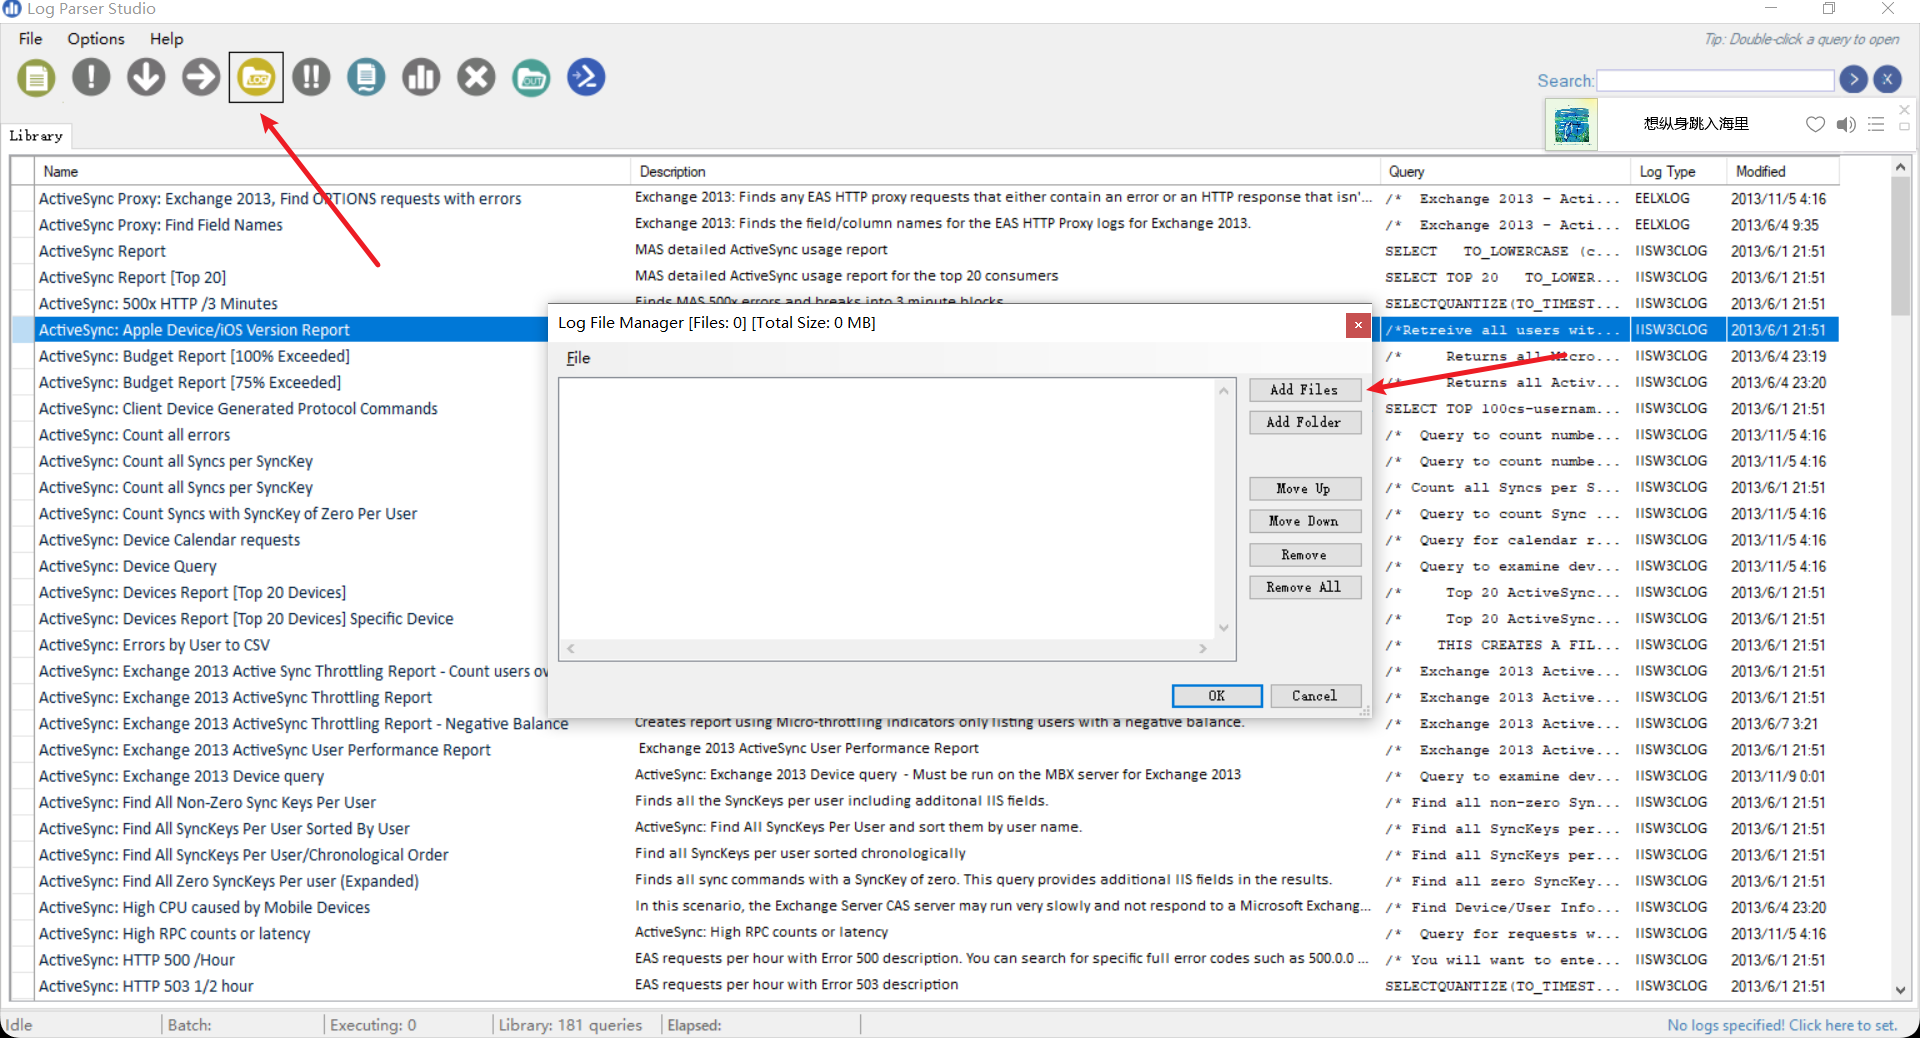
Task: Select 'ActiveSync Report [Top 20]' query
Action: coord(132,277)
